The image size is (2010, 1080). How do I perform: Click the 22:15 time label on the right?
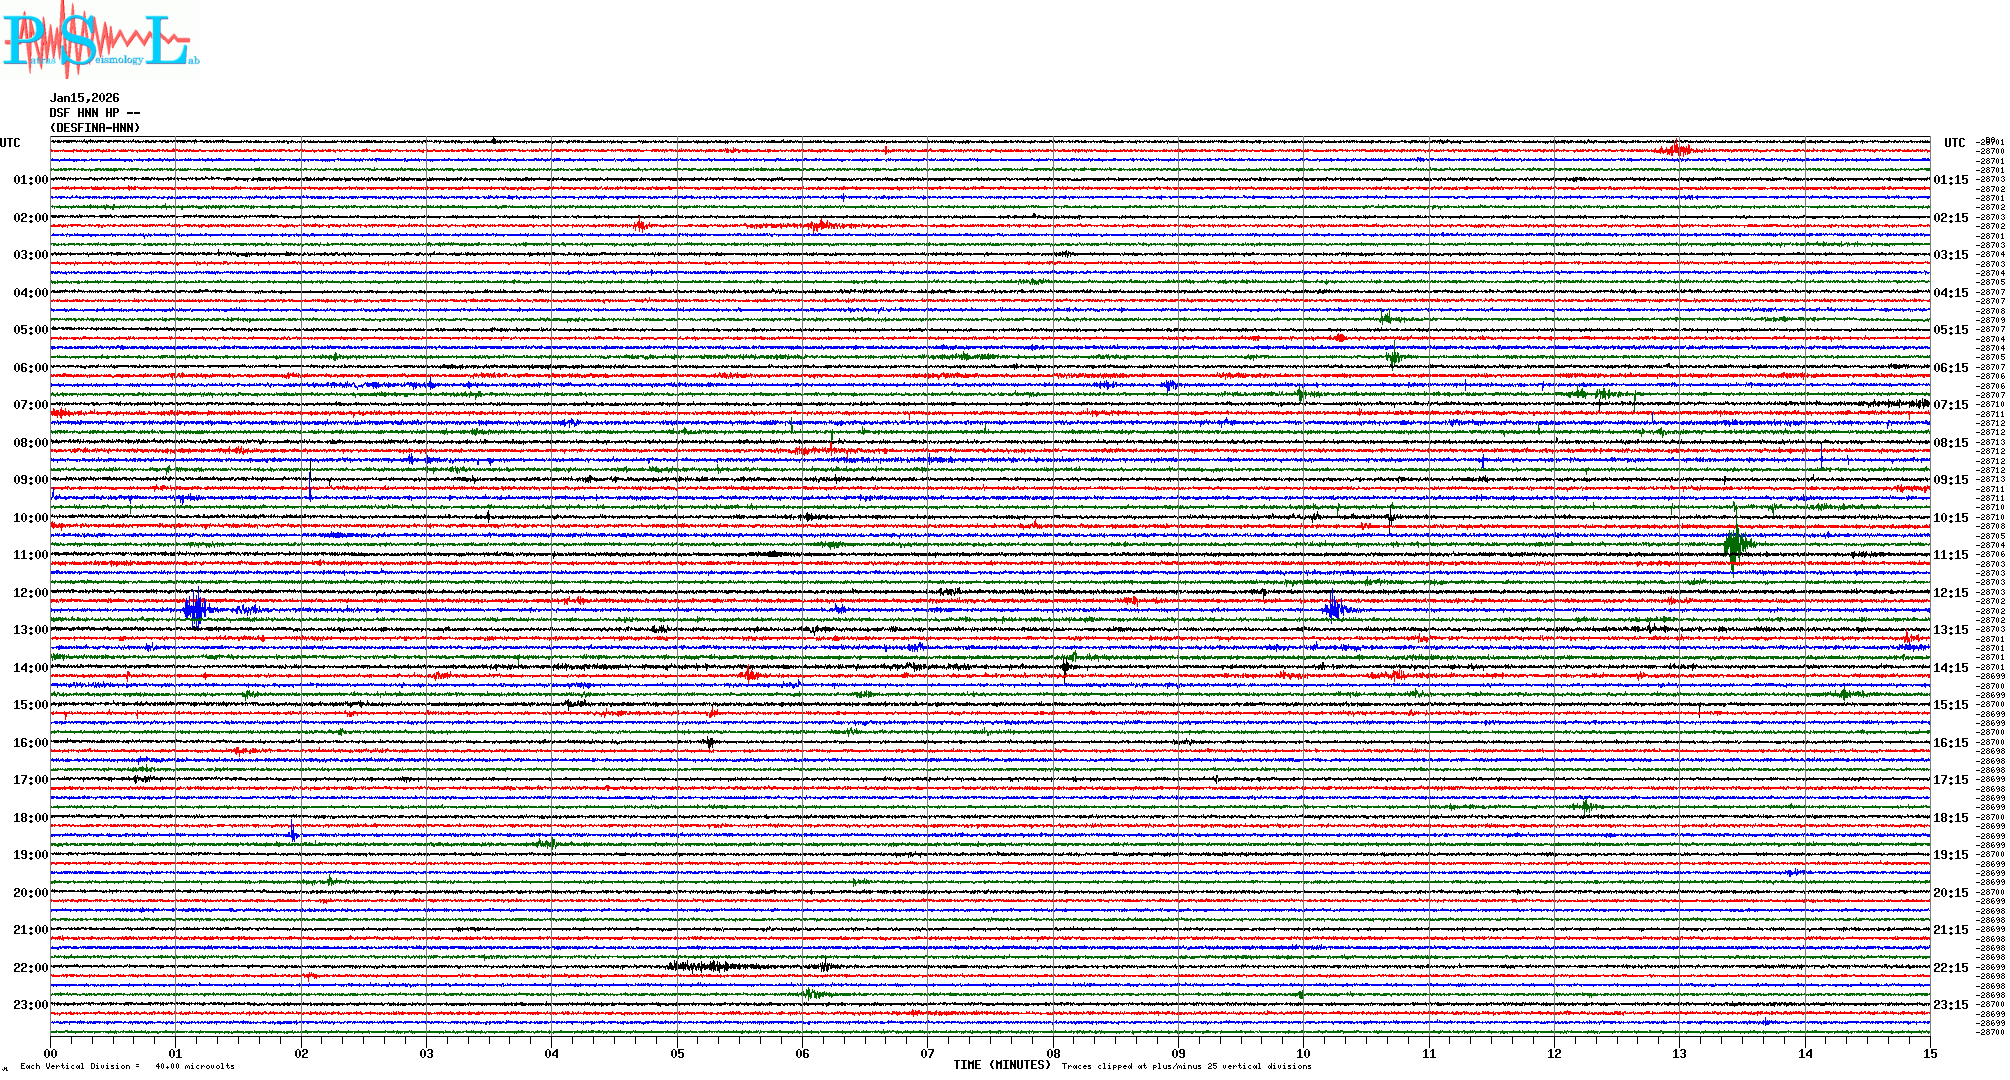1950,968
